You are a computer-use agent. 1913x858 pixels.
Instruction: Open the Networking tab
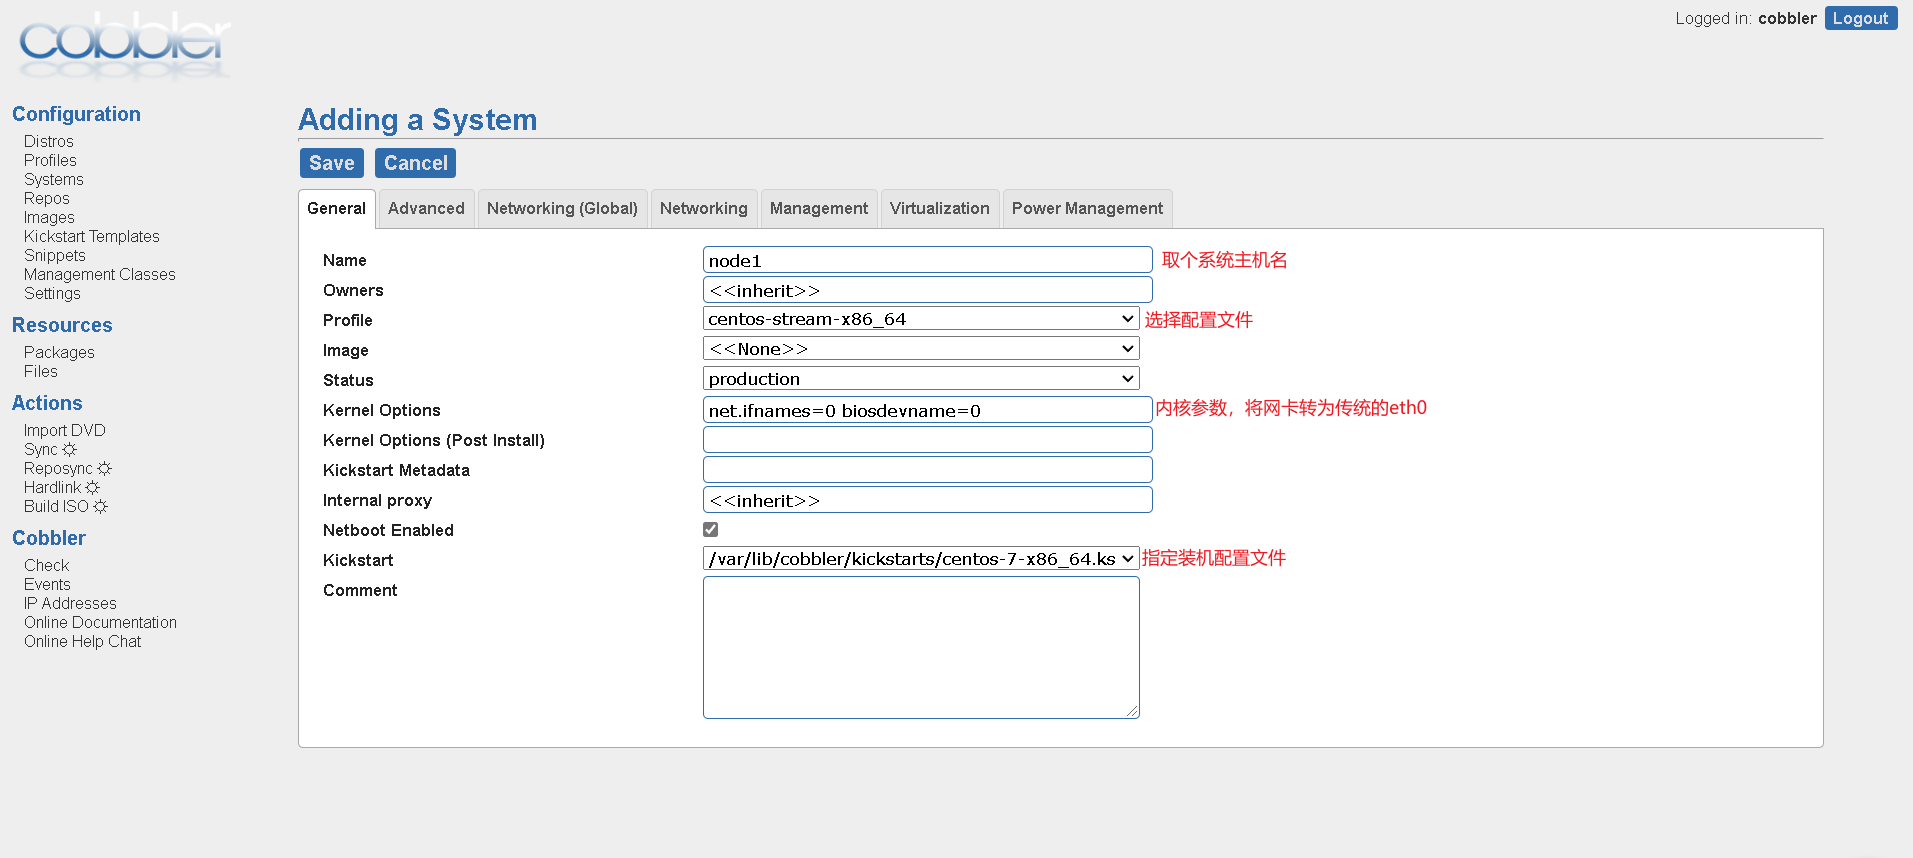click(704, 209)
